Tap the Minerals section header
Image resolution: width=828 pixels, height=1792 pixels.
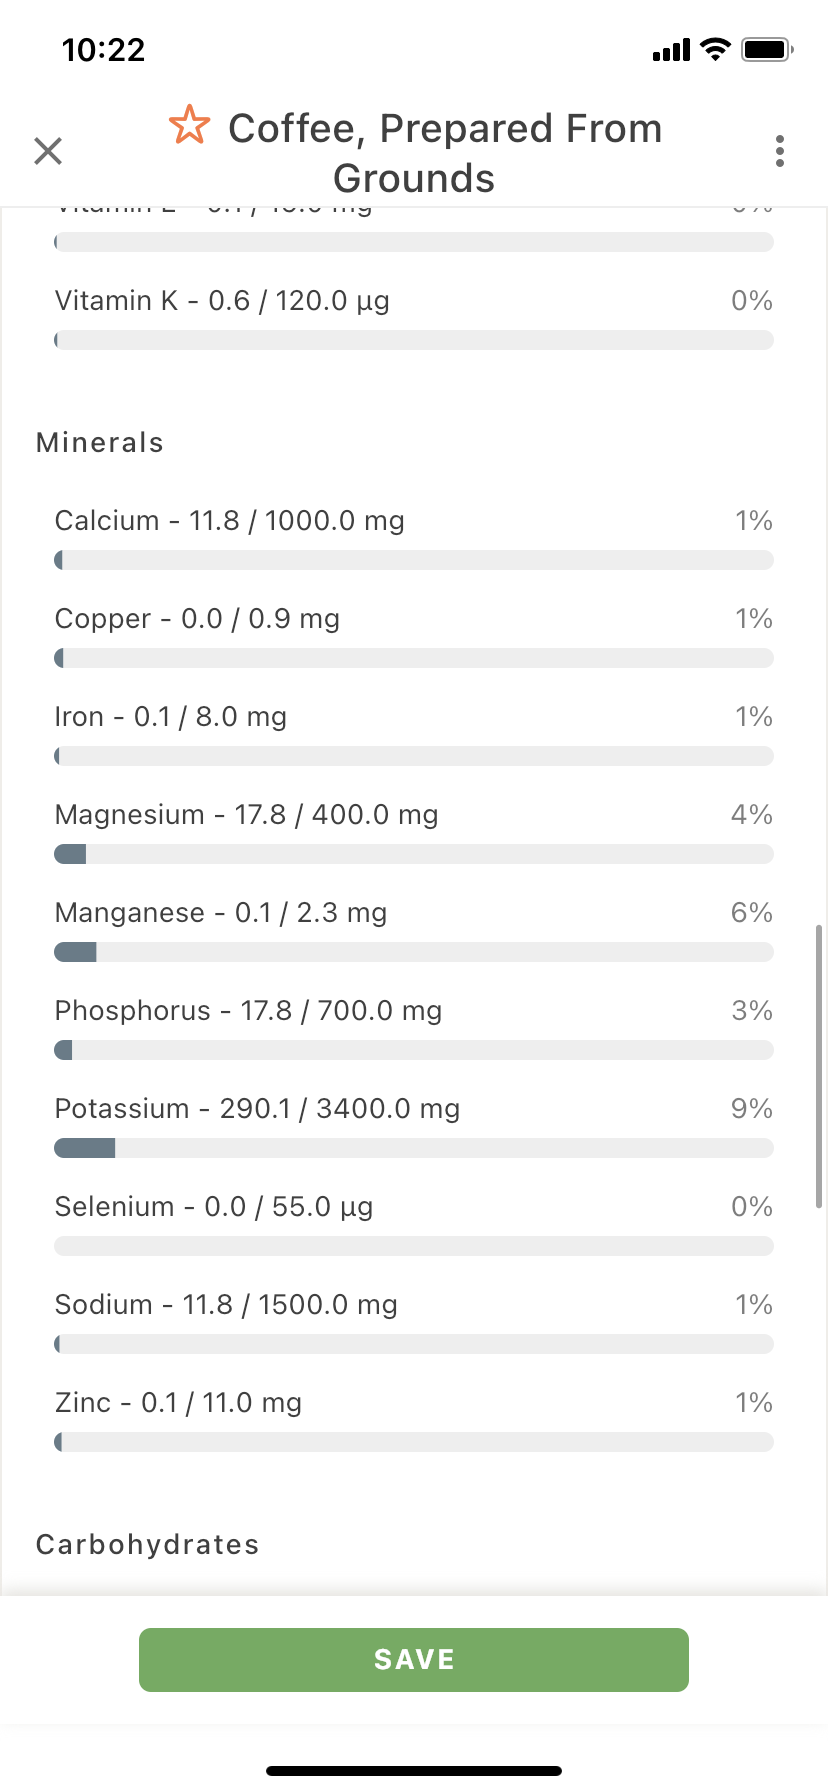pyautogui.click(x=100, y=443)
